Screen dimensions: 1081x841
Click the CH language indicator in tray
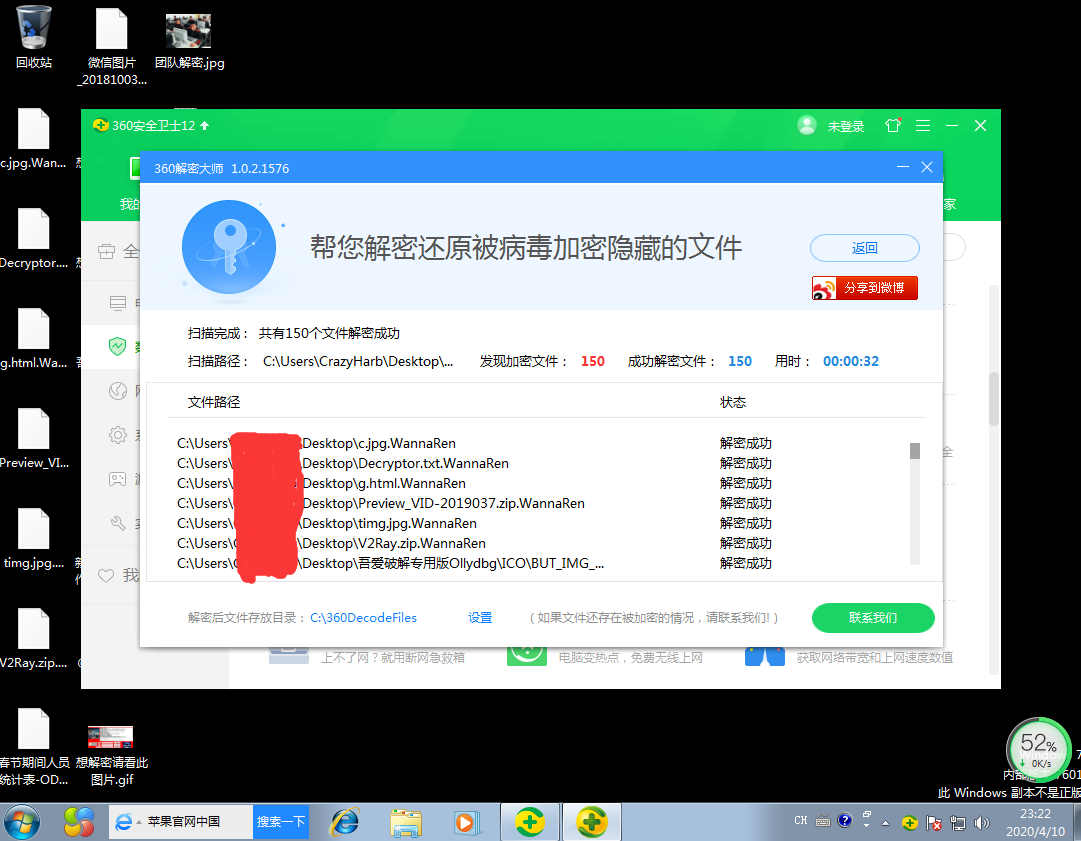point(800,820)
